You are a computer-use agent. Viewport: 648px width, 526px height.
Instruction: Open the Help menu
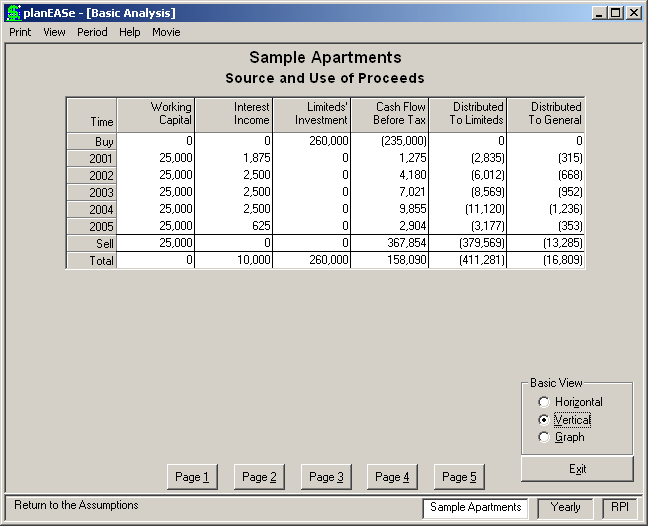tap(129, 32)
